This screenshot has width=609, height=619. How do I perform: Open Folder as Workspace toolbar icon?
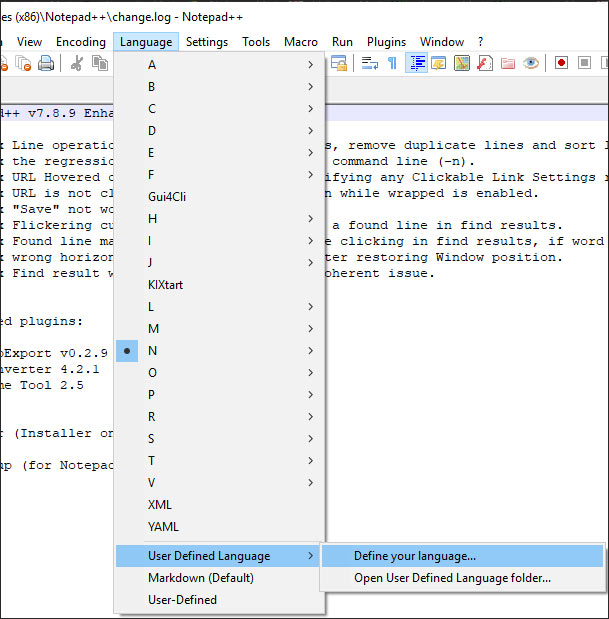point(508,63)
